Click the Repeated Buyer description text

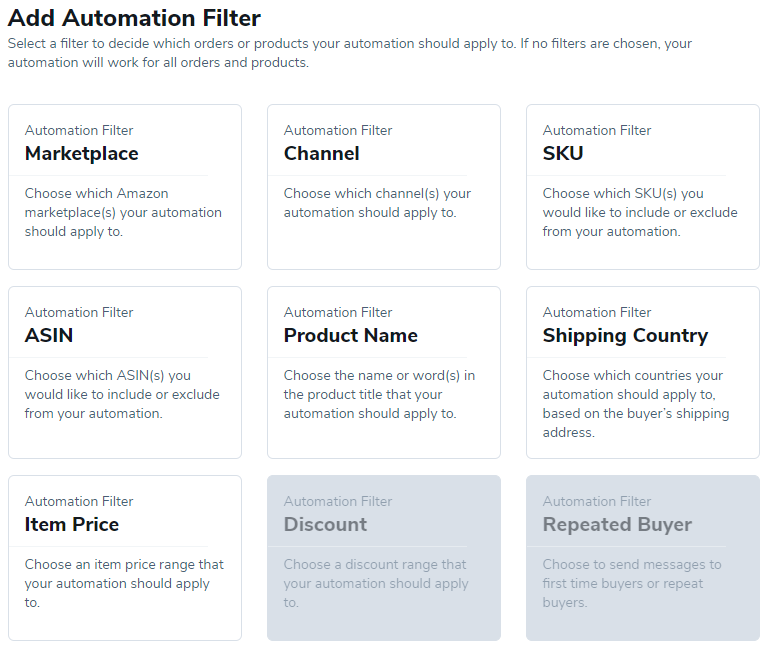pos(632,583)
